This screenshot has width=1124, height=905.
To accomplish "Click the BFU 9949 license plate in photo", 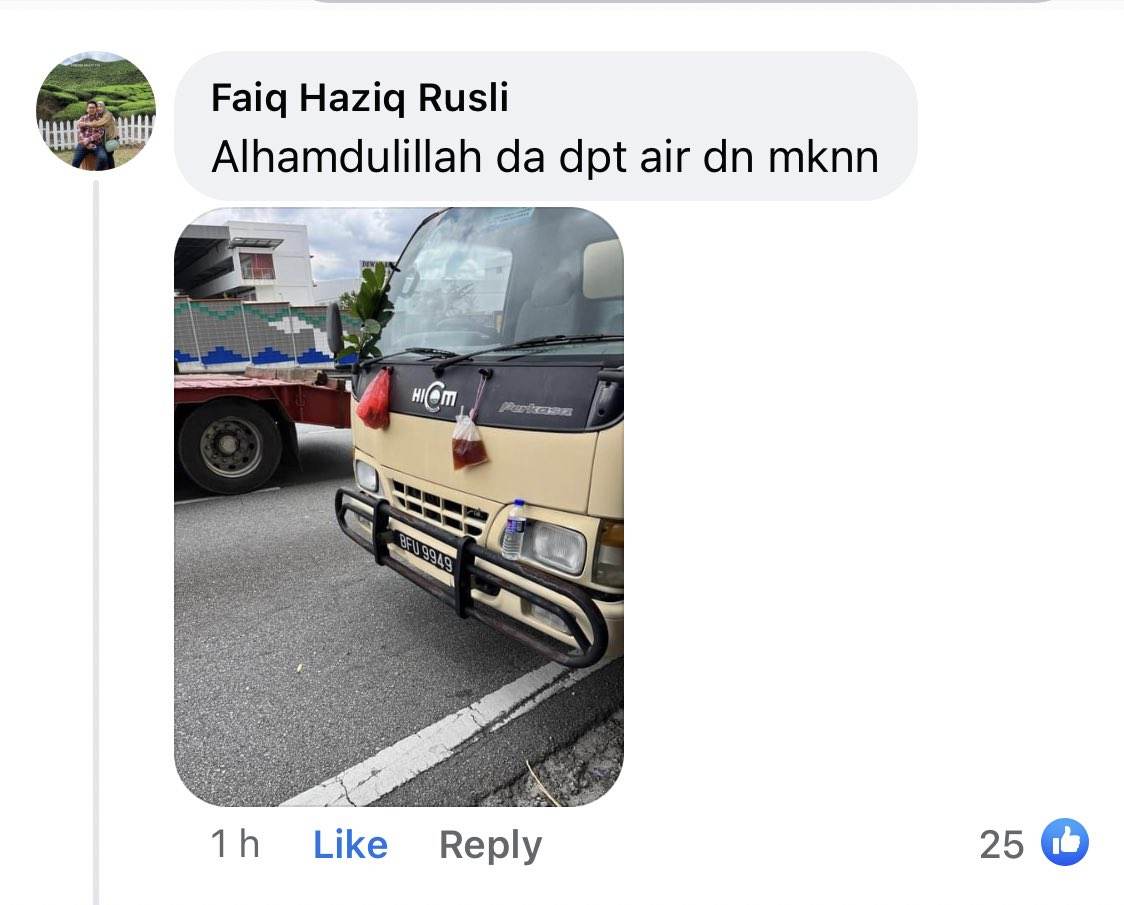I will point(426,551).
